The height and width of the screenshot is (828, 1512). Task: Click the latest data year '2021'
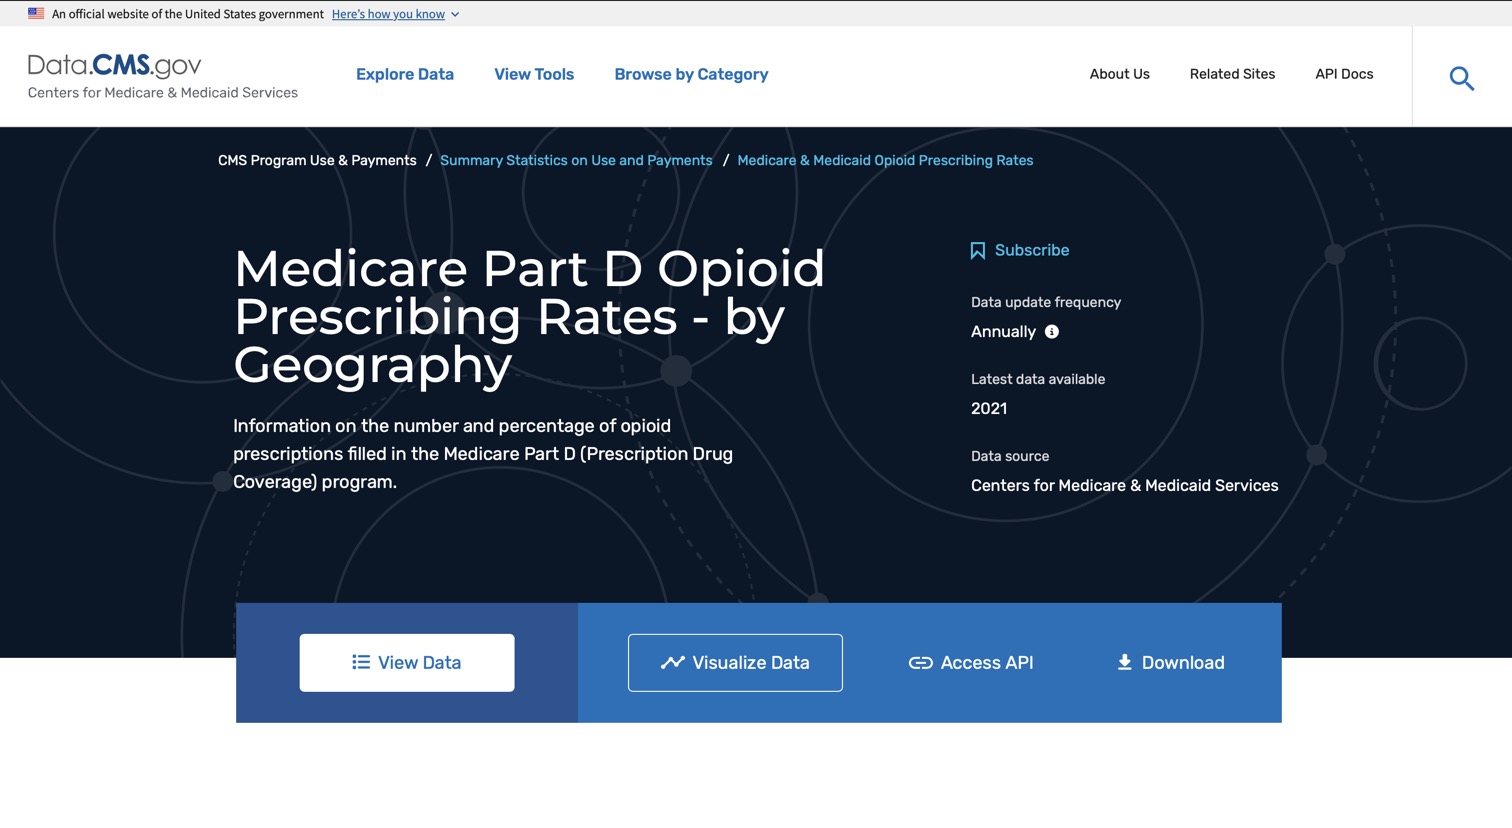(x=989, y=408)
